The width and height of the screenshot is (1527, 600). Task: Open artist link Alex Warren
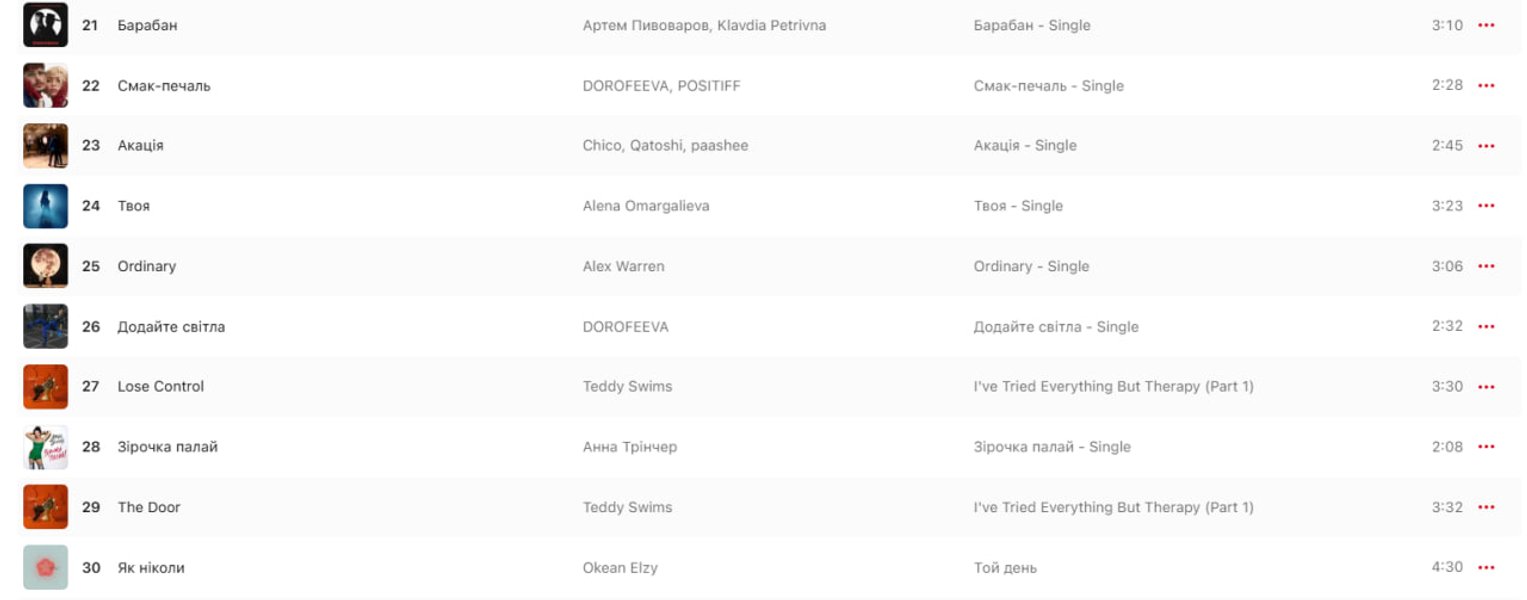click(x=623, y=266)
